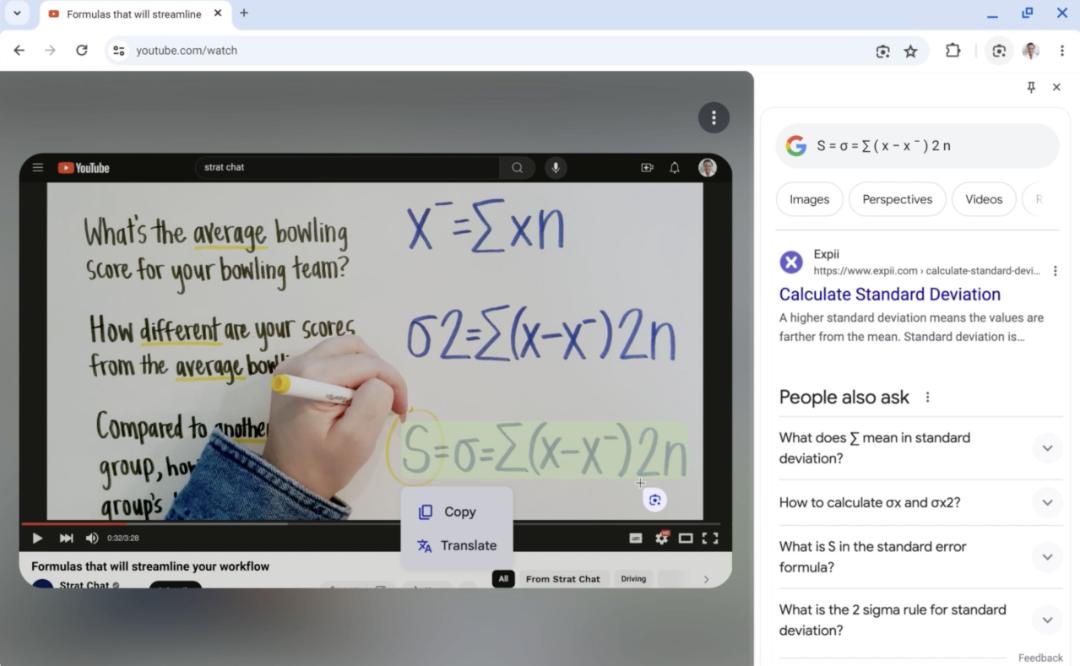The image size is (1080, 666).
Task: Open the Calculate Standard Deviation result link
Action: pos(889,294)
